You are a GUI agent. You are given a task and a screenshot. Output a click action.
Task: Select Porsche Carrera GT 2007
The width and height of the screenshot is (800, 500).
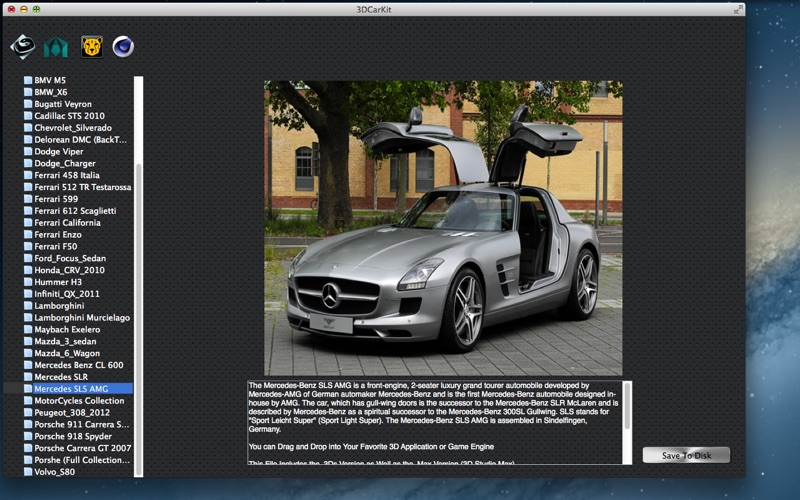click(x=83, y=448)
